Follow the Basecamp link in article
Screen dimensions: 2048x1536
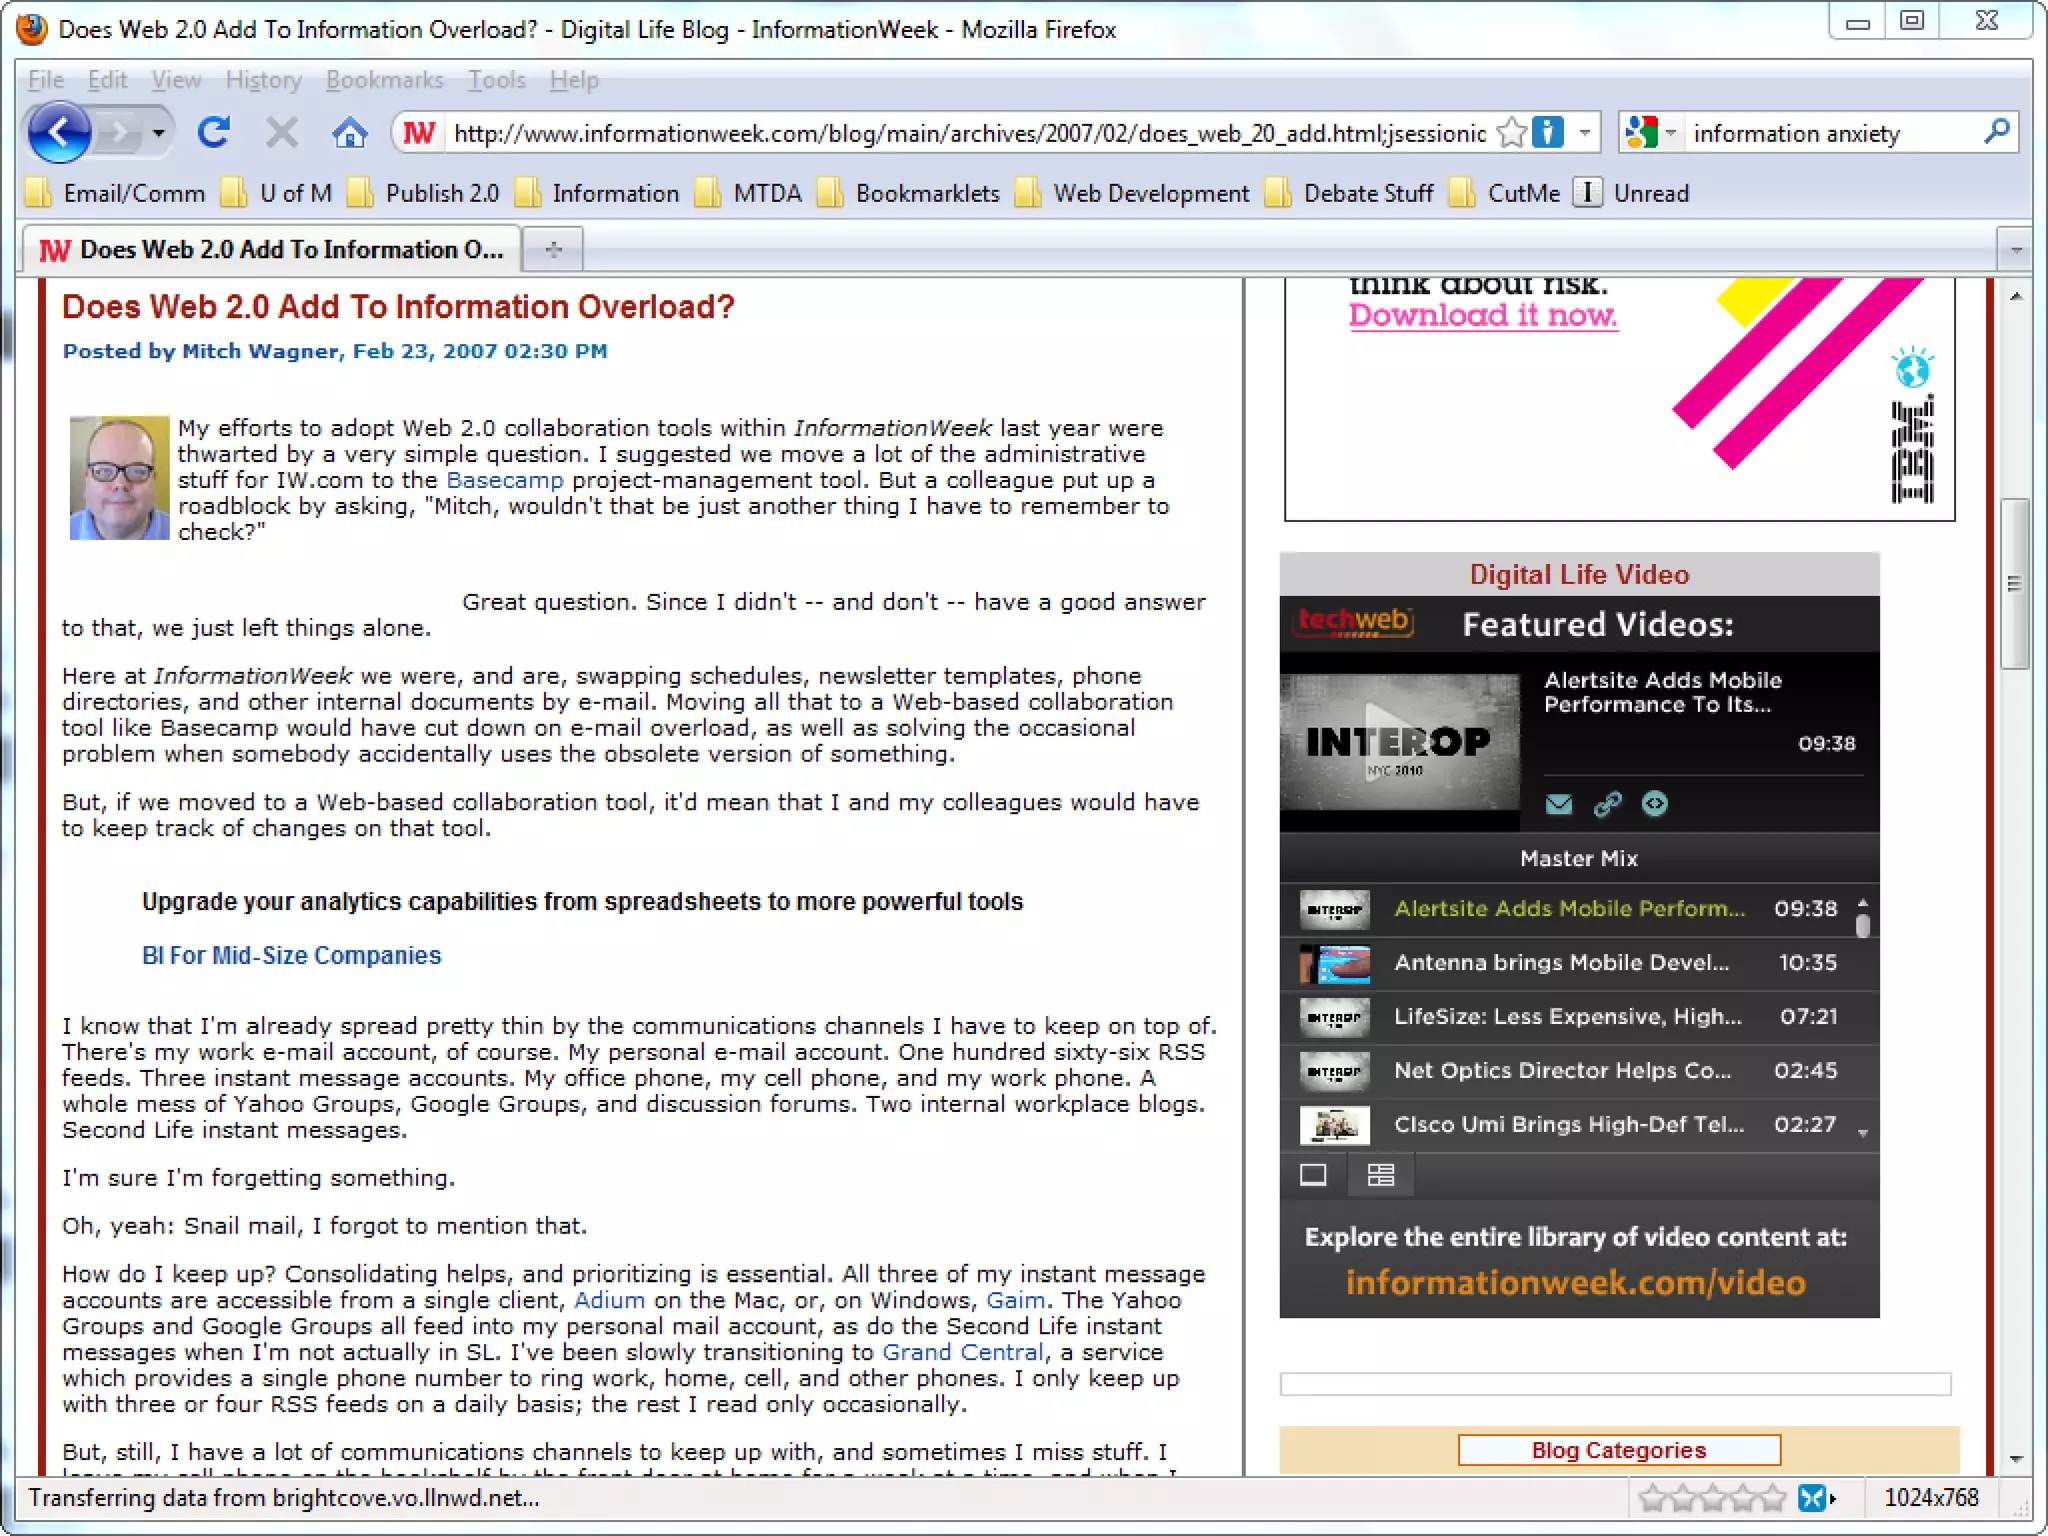pos(505,480)
